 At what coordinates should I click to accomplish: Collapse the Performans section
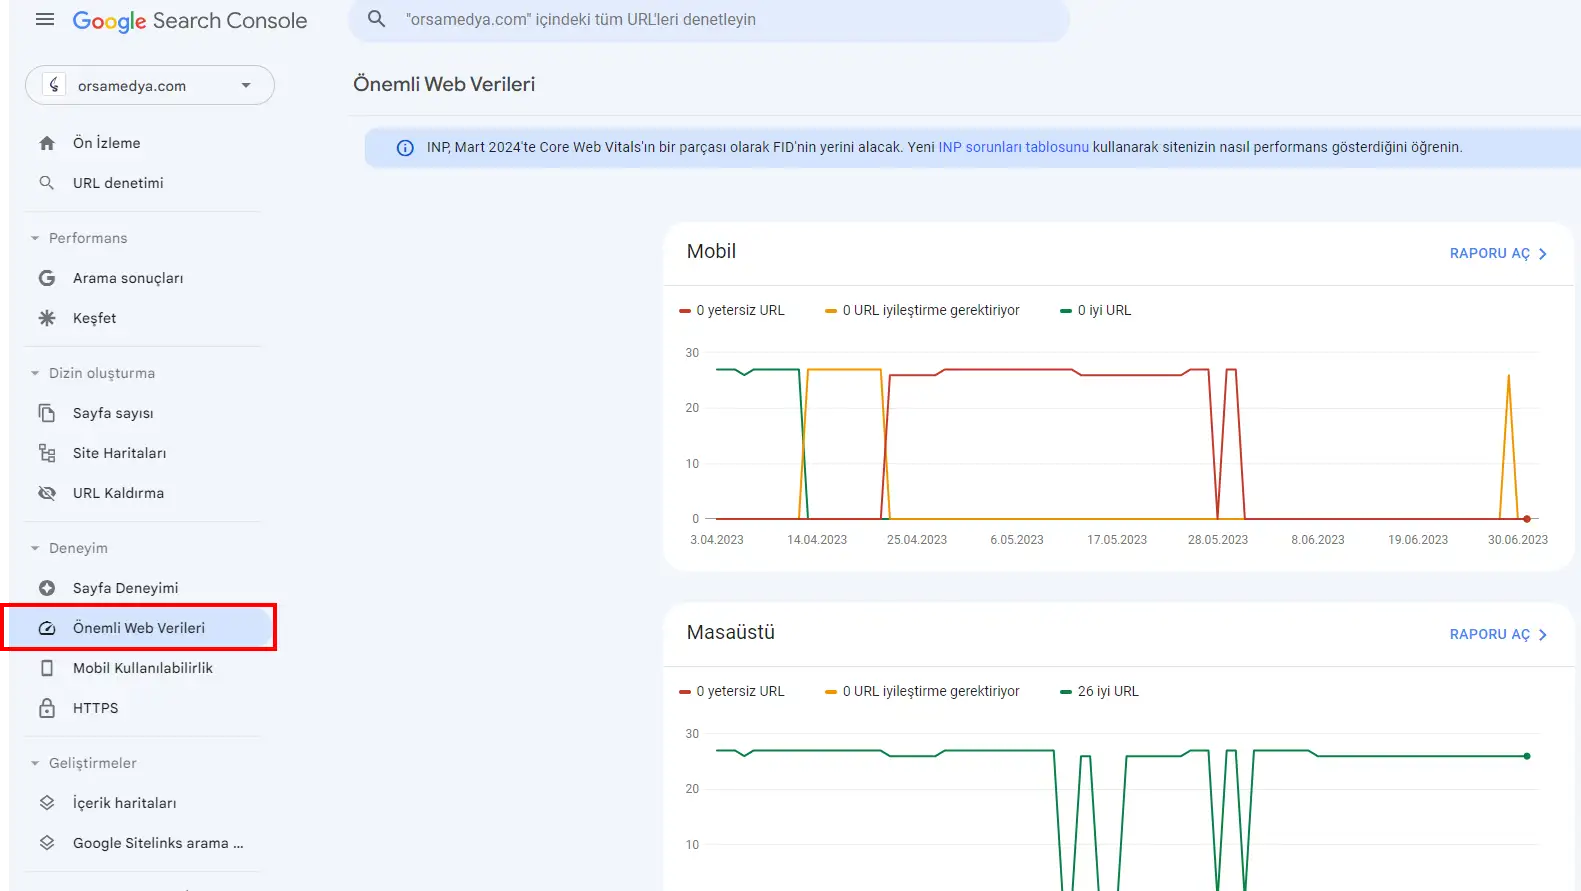(35, 238)
